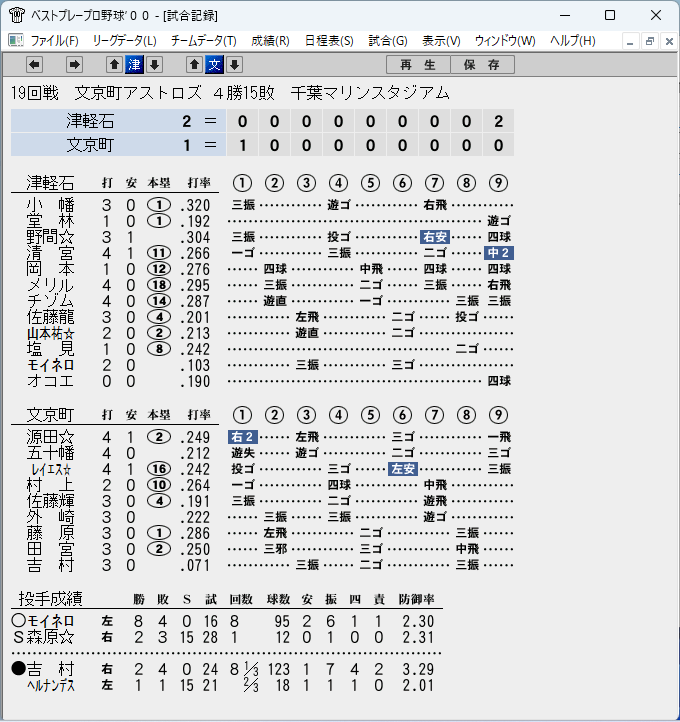Click the left arrow previous game button

click(35, 65)
